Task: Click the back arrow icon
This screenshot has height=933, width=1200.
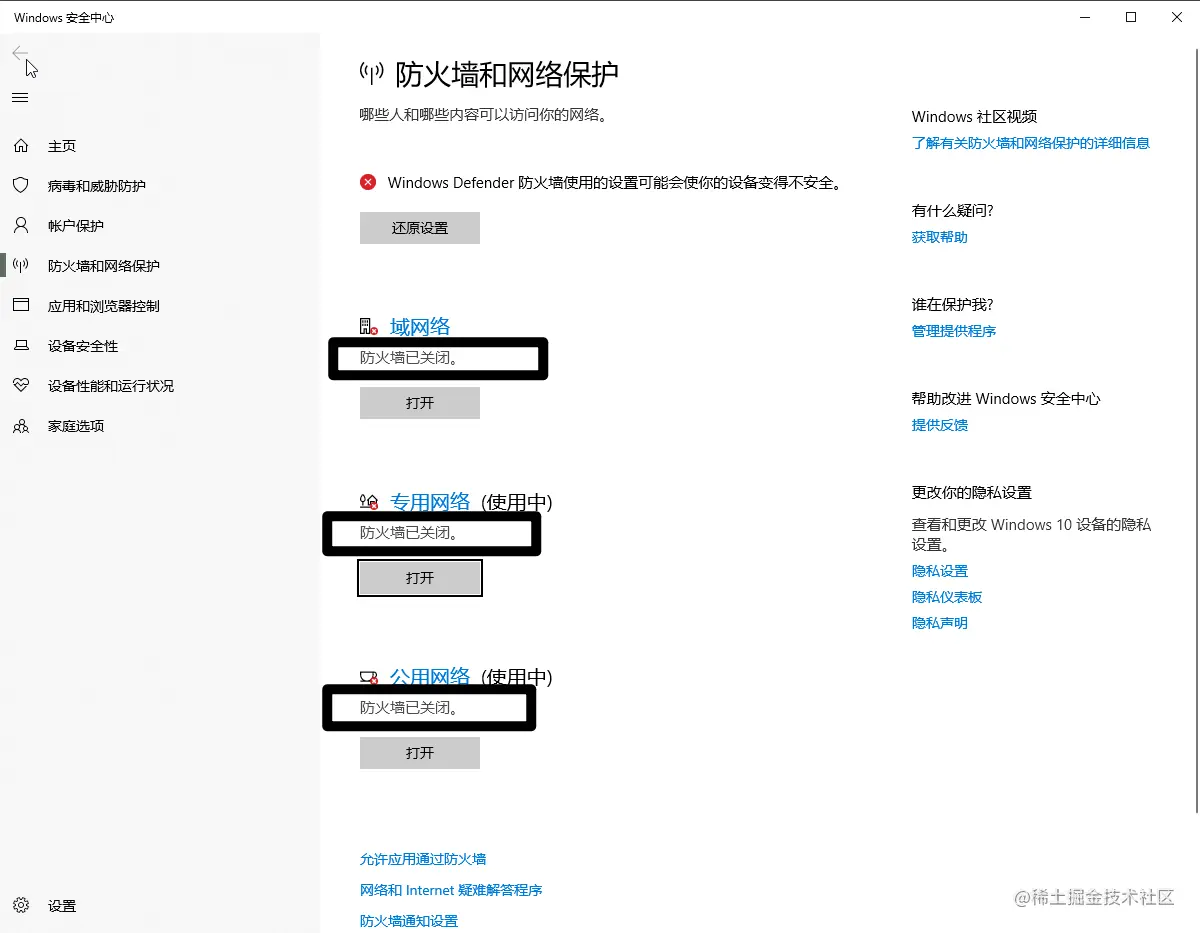Action: pos(20,53)
